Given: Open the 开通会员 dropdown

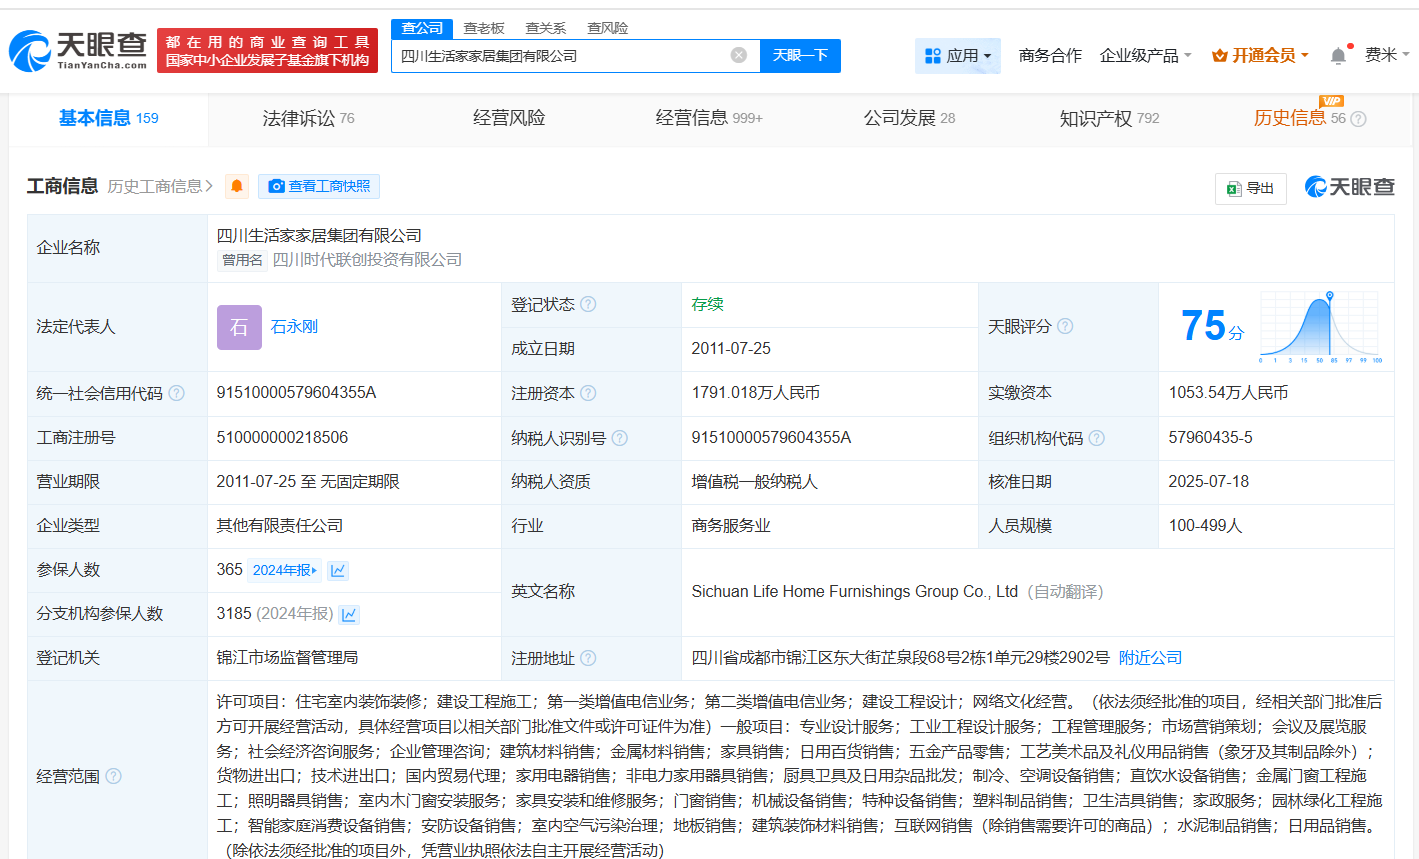Looking at the screenshot, I should [1260, 55].
